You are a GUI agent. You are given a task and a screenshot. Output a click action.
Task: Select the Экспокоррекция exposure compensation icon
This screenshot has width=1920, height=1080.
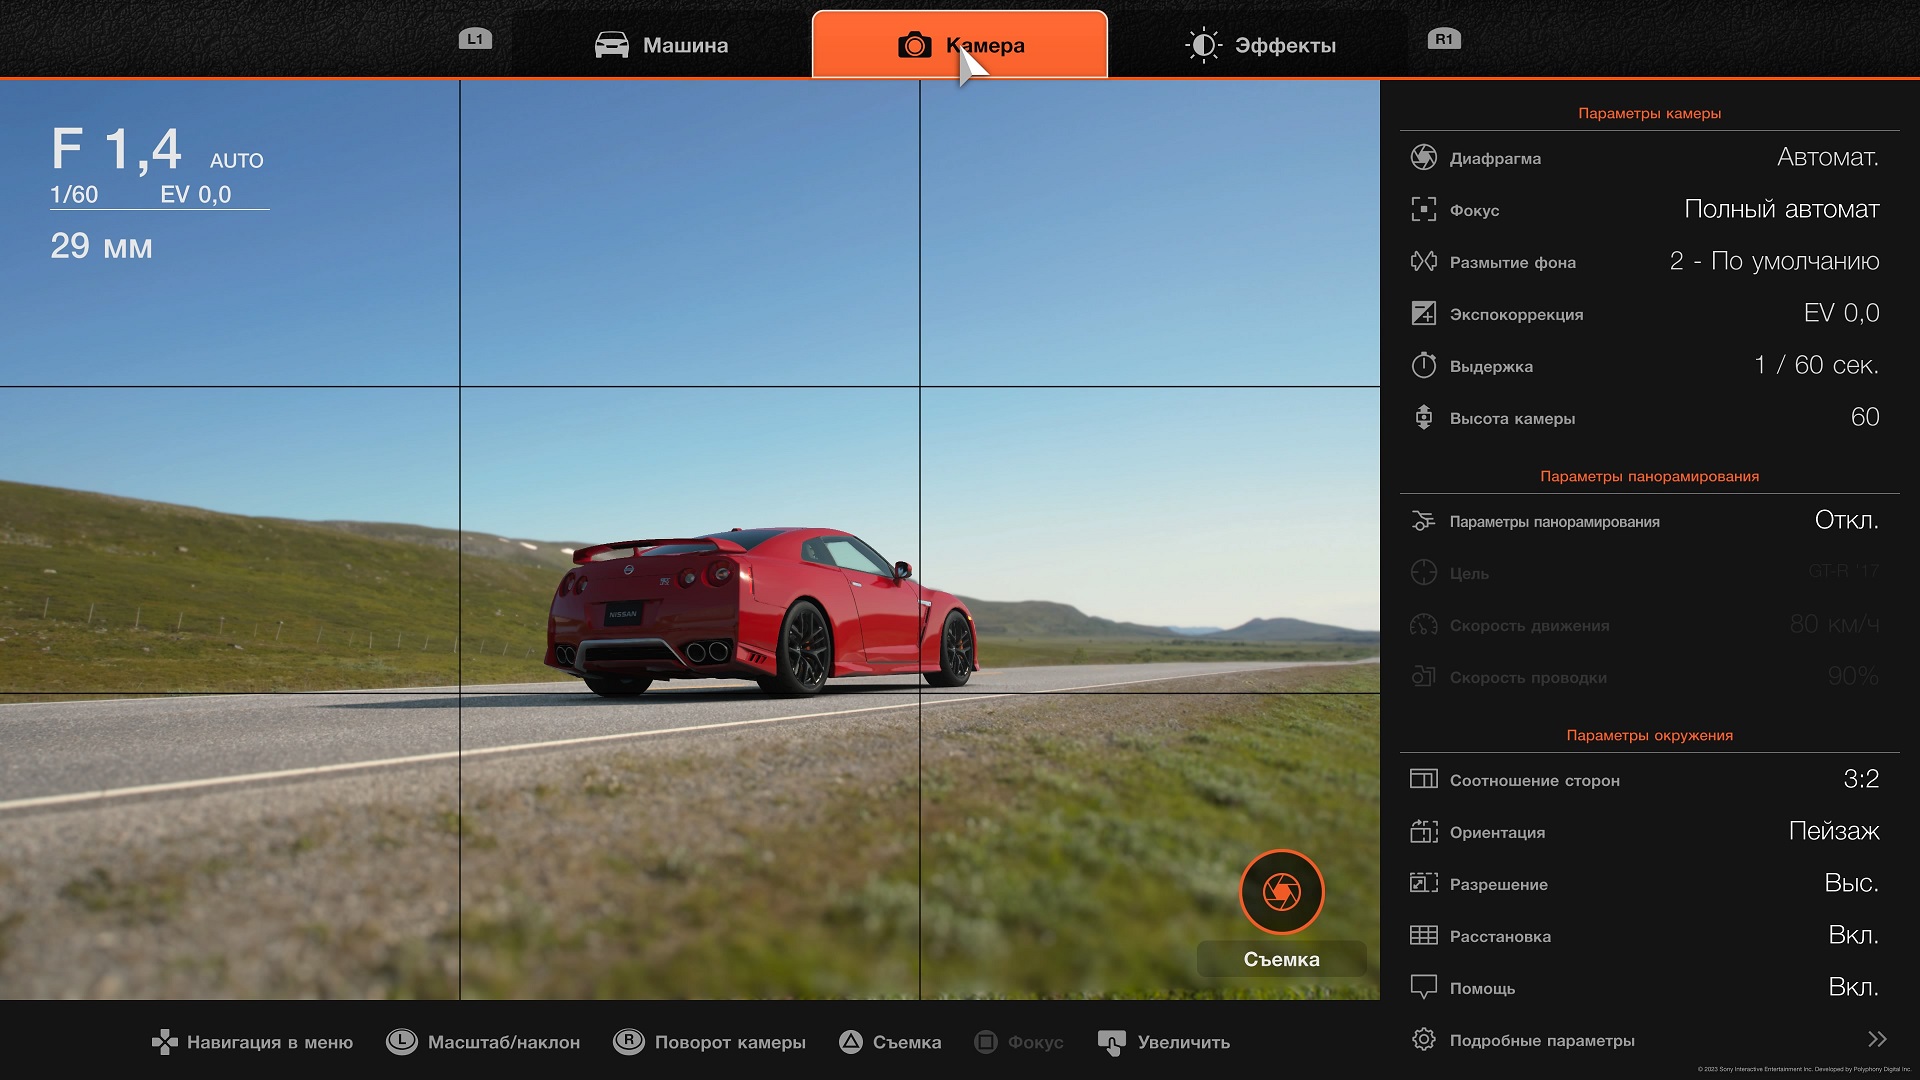[1423, 314]
